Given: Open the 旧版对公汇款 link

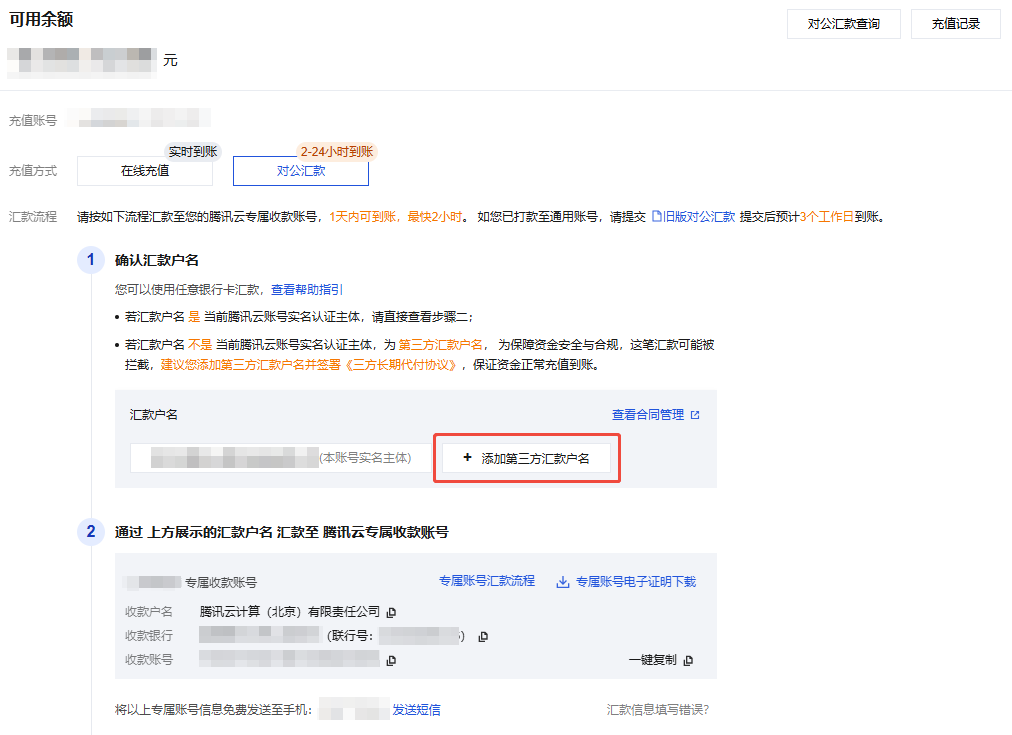Looking at the screenshot, I should click(699, 217).
